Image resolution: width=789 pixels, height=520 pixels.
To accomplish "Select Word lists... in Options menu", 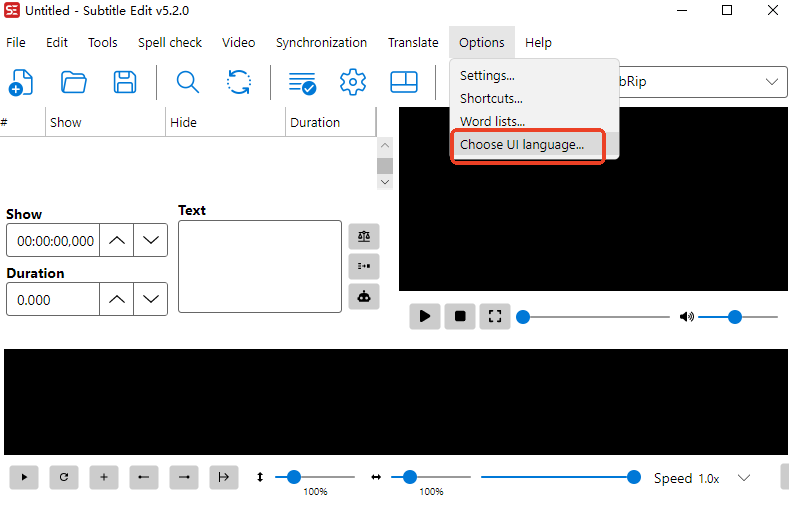I will coord(534,121).
